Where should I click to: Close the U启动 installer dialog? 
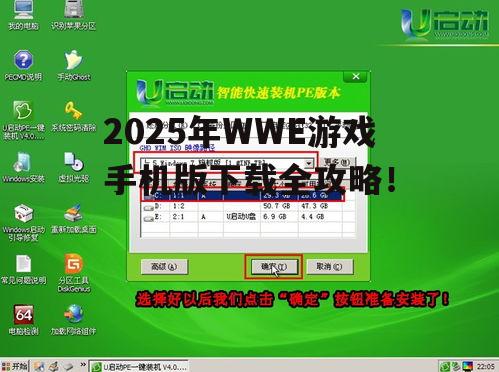[x=356, y=77]
